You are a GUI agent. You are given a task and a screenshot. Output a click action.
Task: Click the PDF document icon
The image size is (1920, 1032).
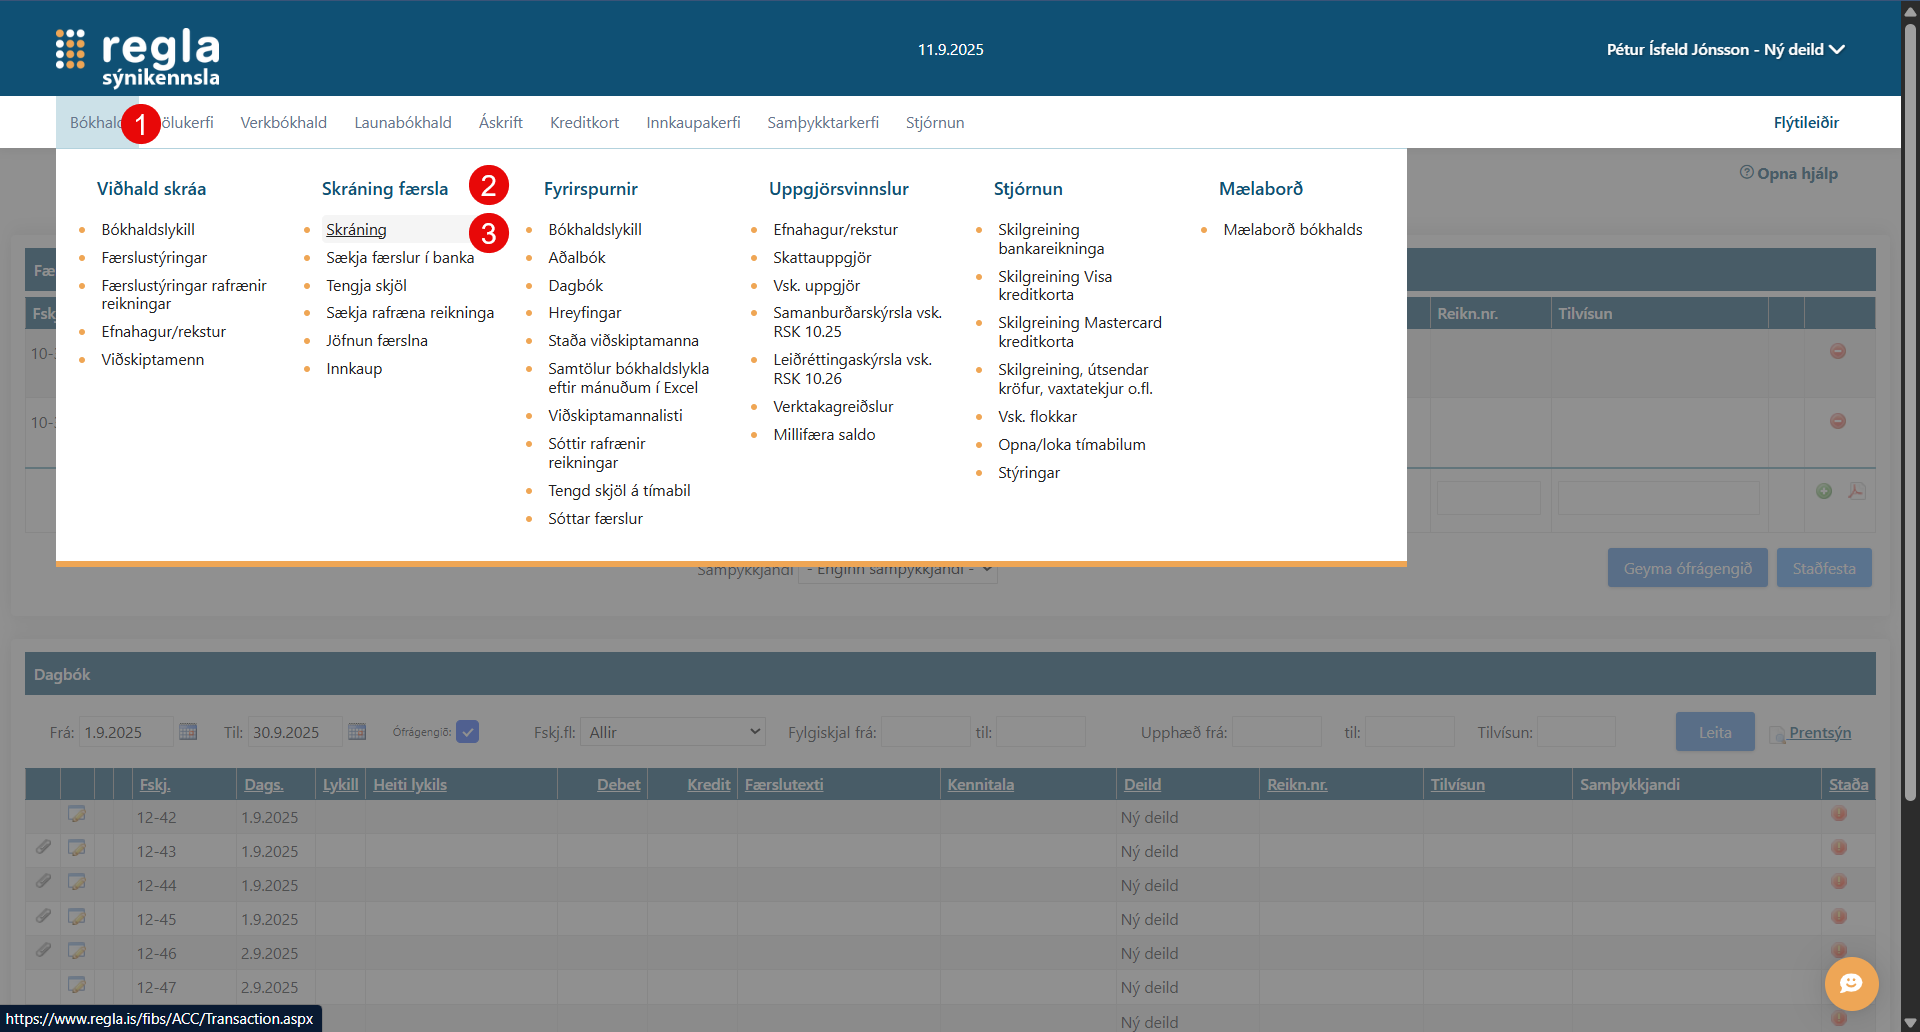[1856, 491]
